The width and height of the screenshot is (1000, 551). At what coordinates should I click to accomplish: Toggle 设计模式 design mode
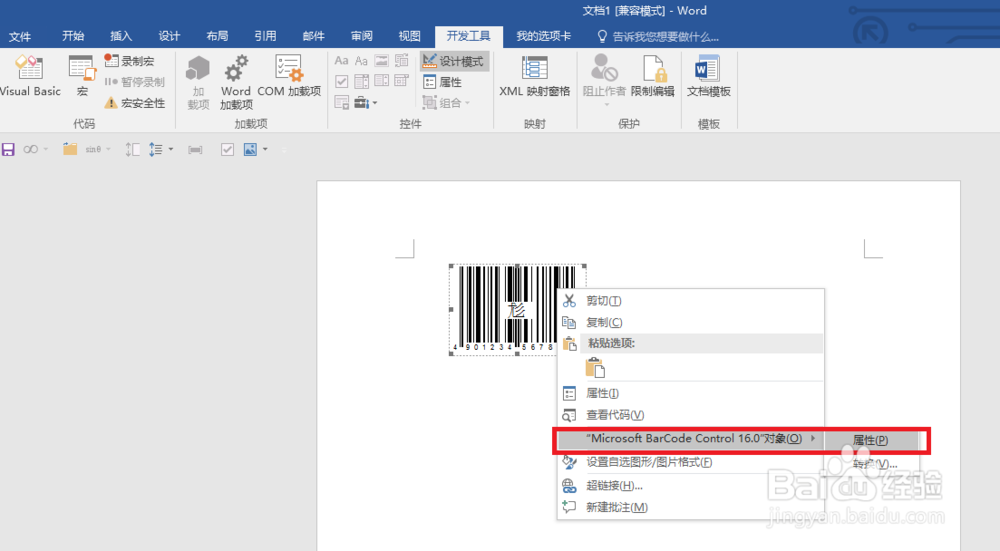(x=454, y=61)
